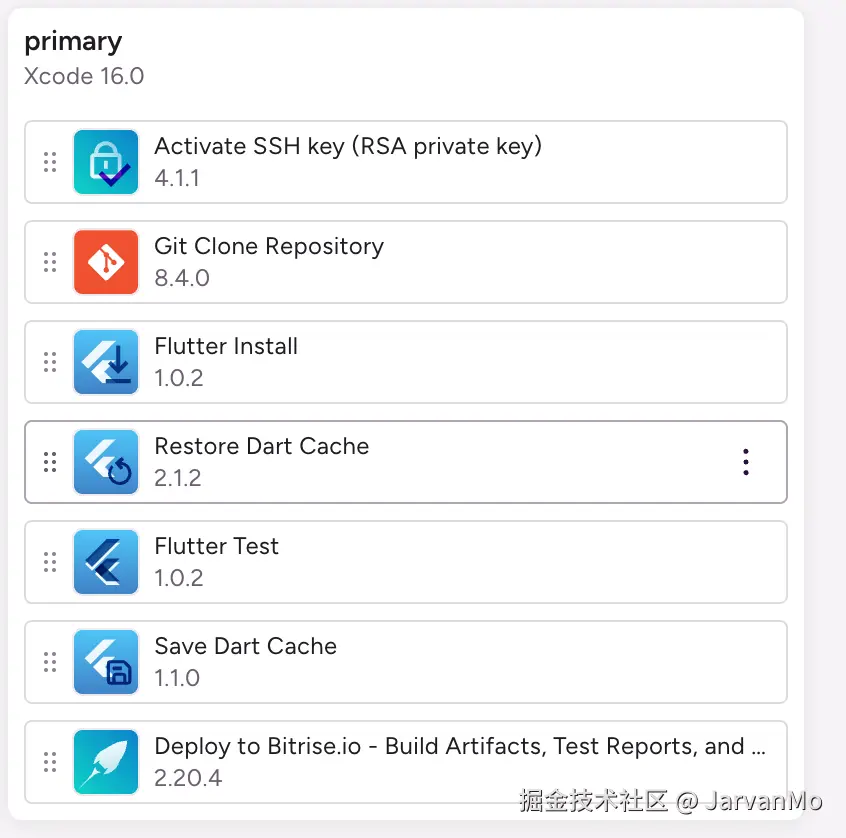Select the Git Clone Repository step title
The height and width of the screenshot is (838, 846).
(x=268, y=246)
